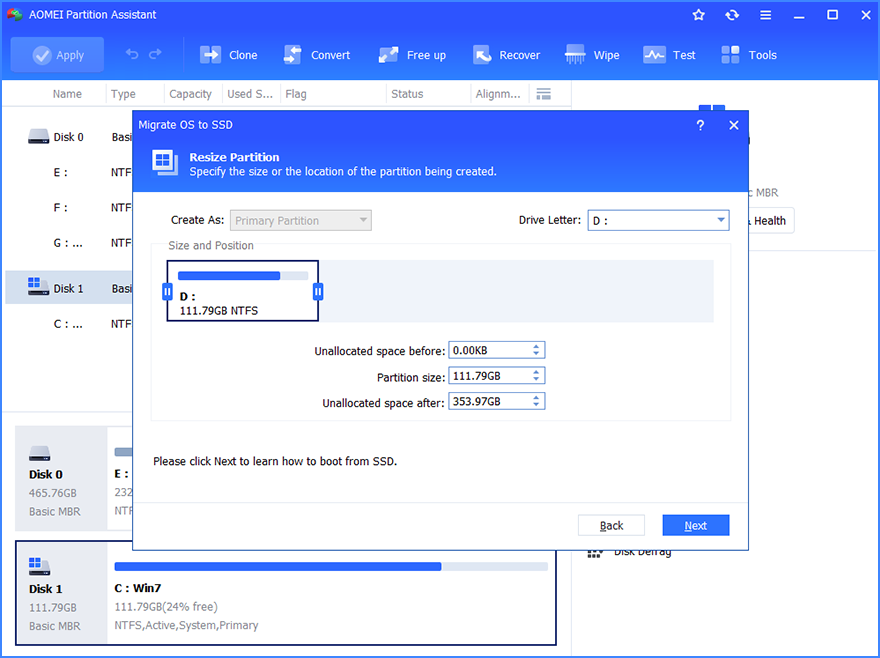Viewport: 880px width, 658px height.
Task: Increase Unallocated space before value
Action: (537, 346)
